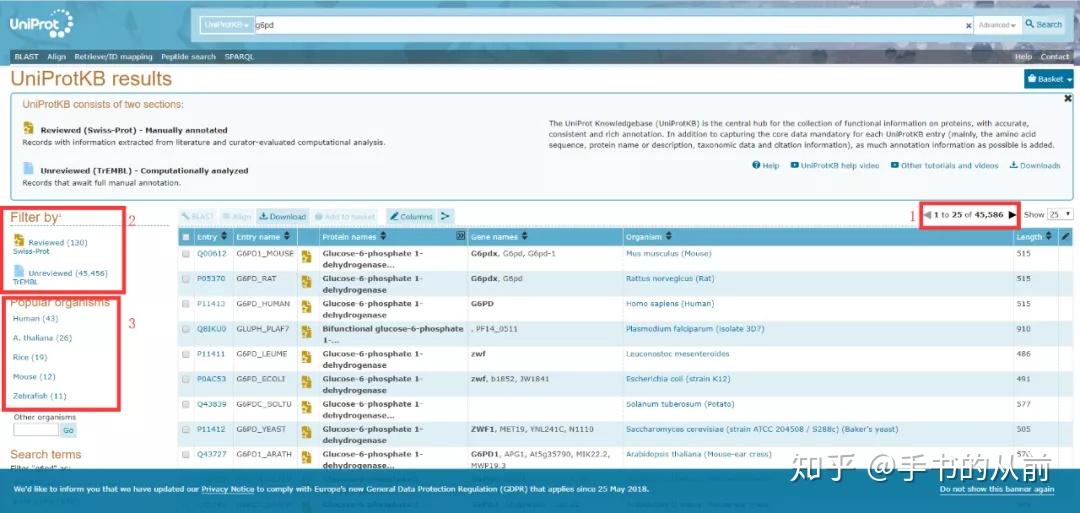Check the box for entry Q8IKU0

(x=185, y=329)
